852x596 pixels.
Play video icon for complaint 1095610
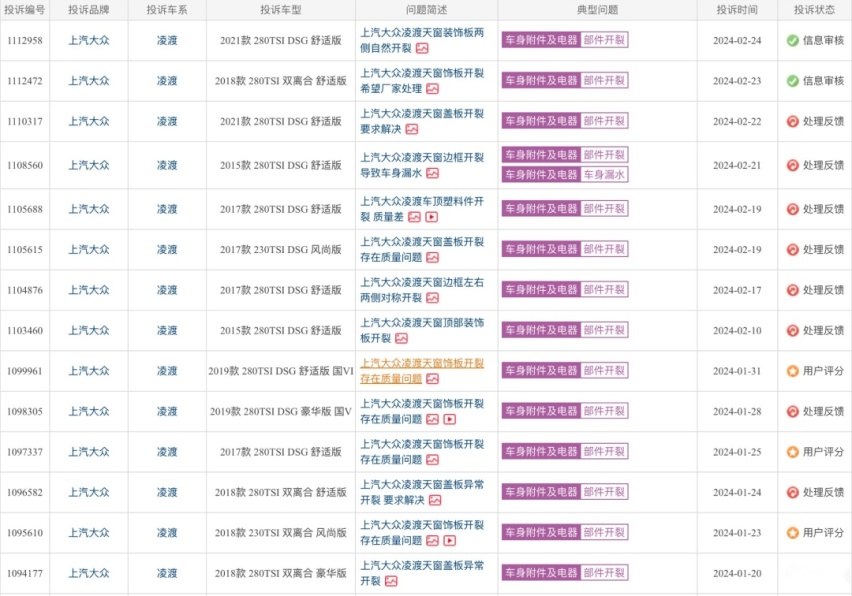pos(449,541)
